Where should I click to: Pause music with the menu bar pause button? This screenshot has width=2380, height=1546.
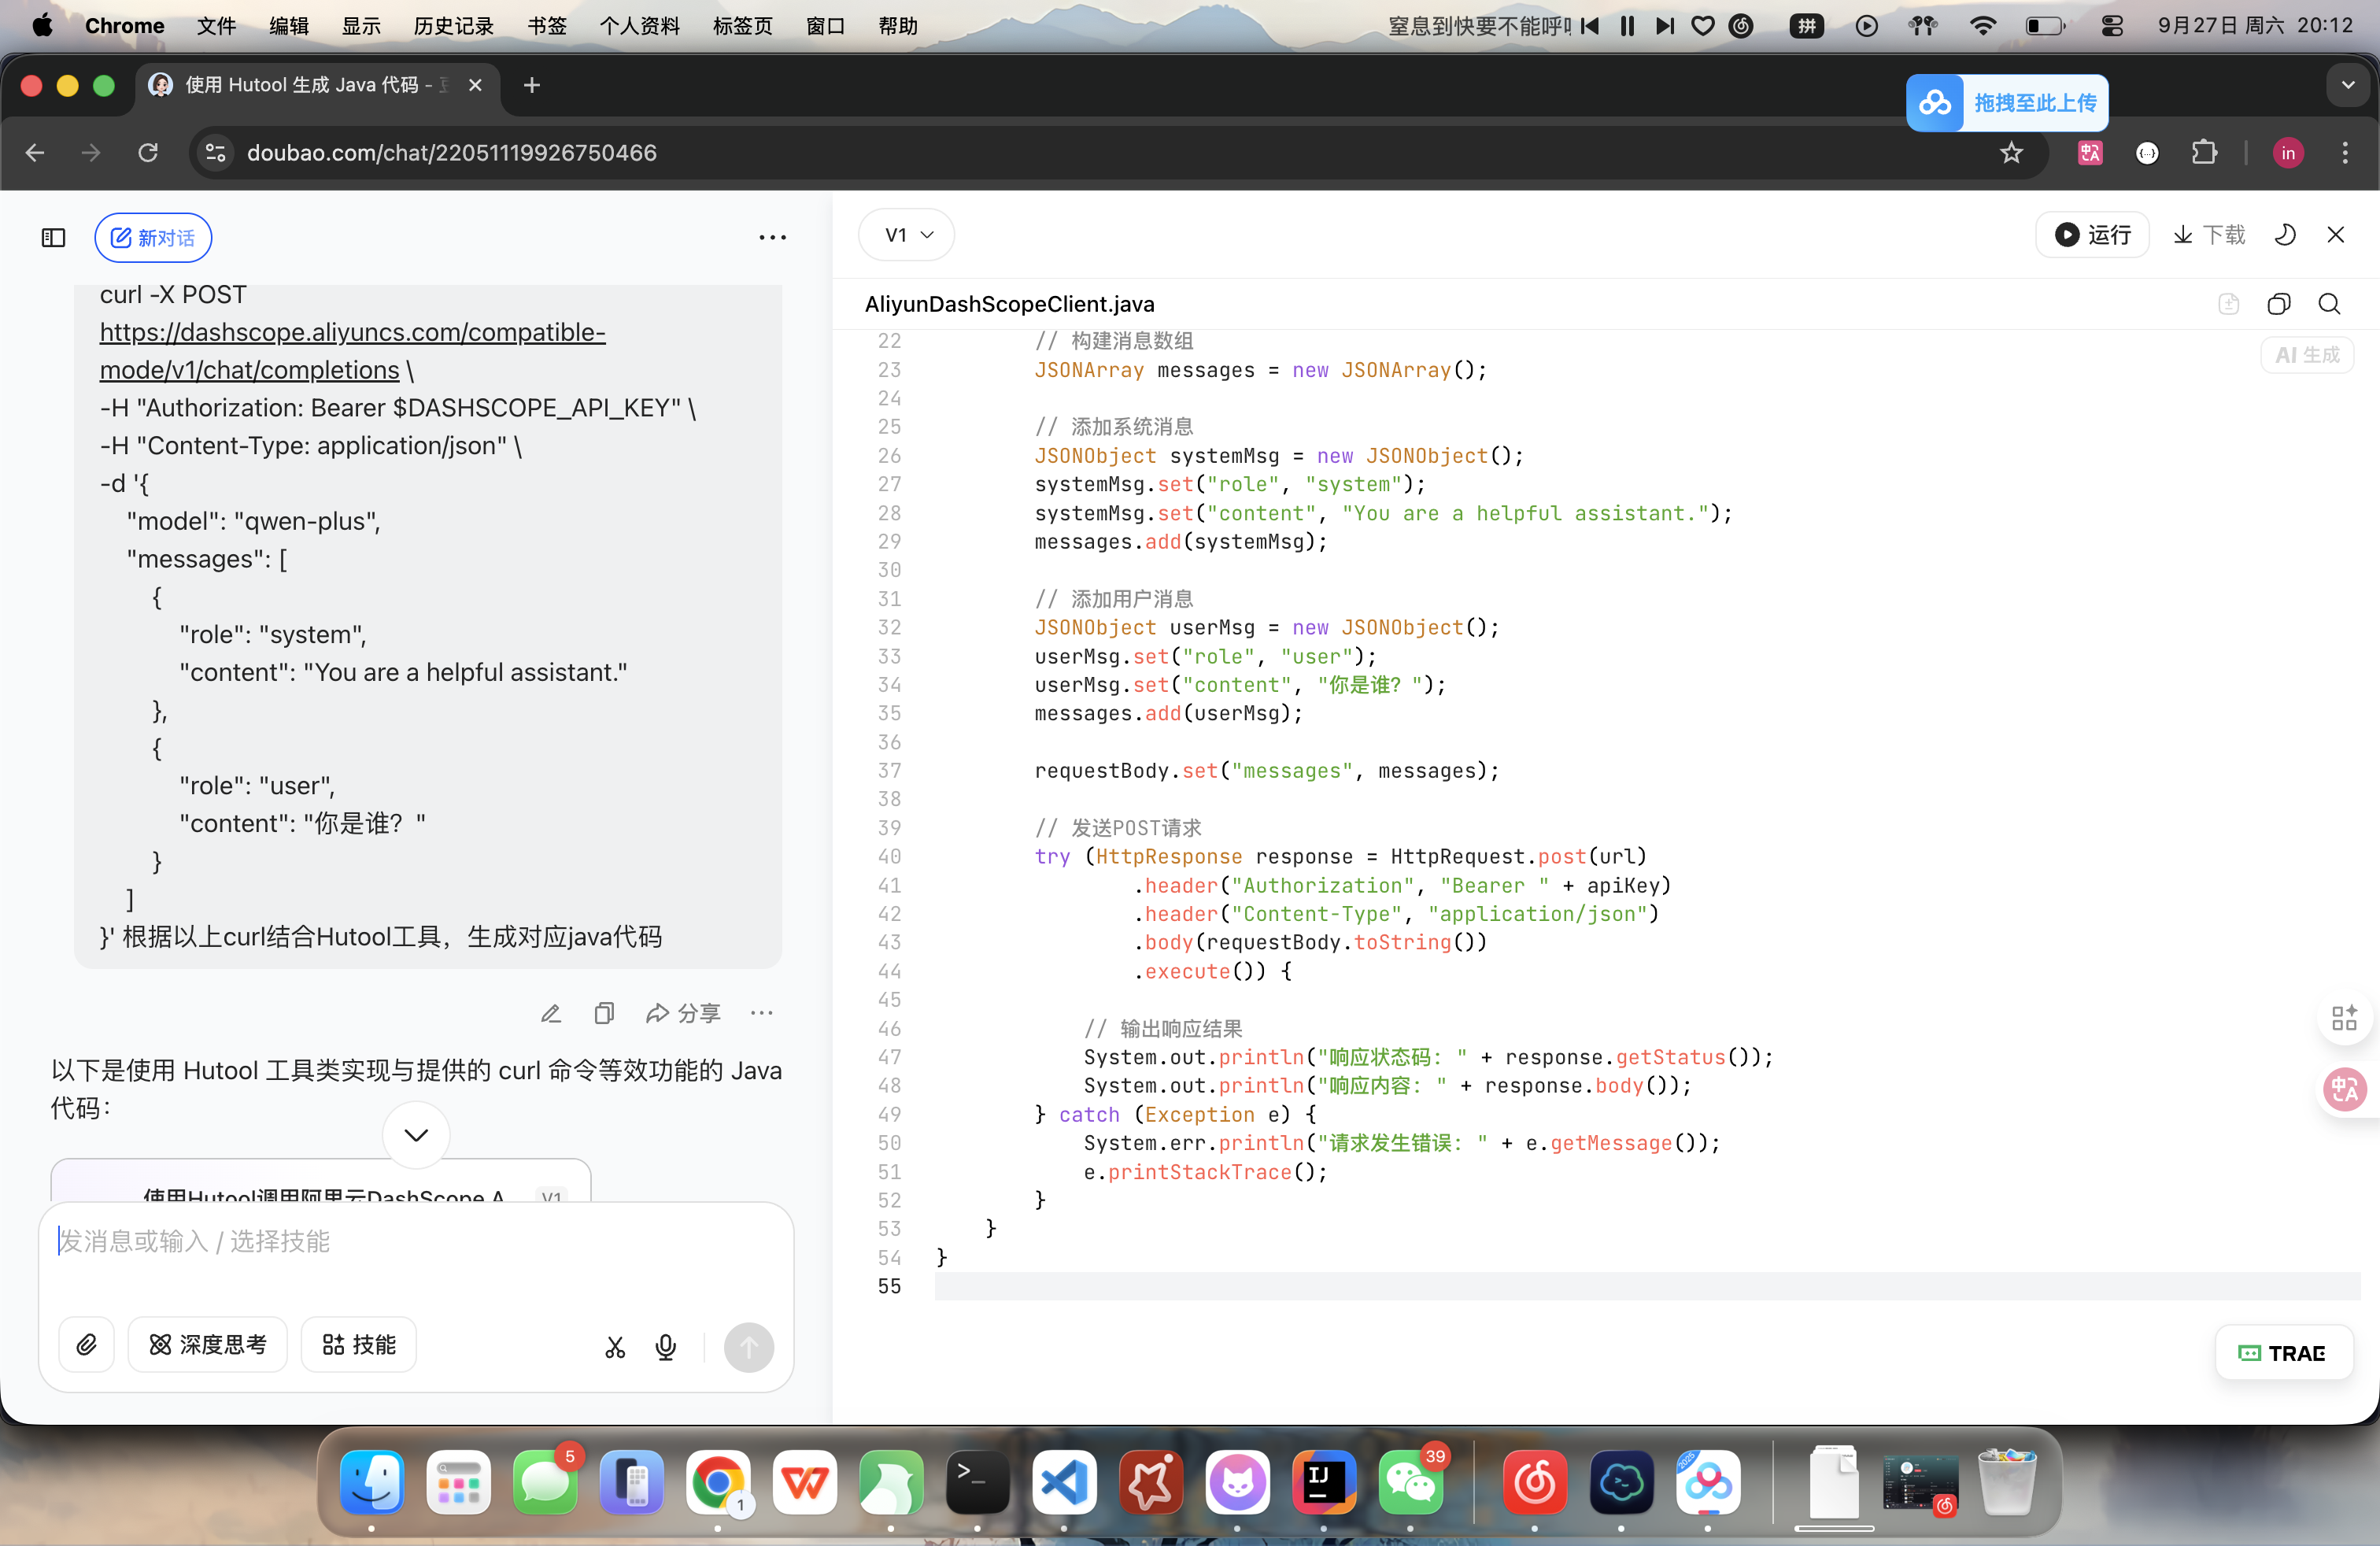1627,26
